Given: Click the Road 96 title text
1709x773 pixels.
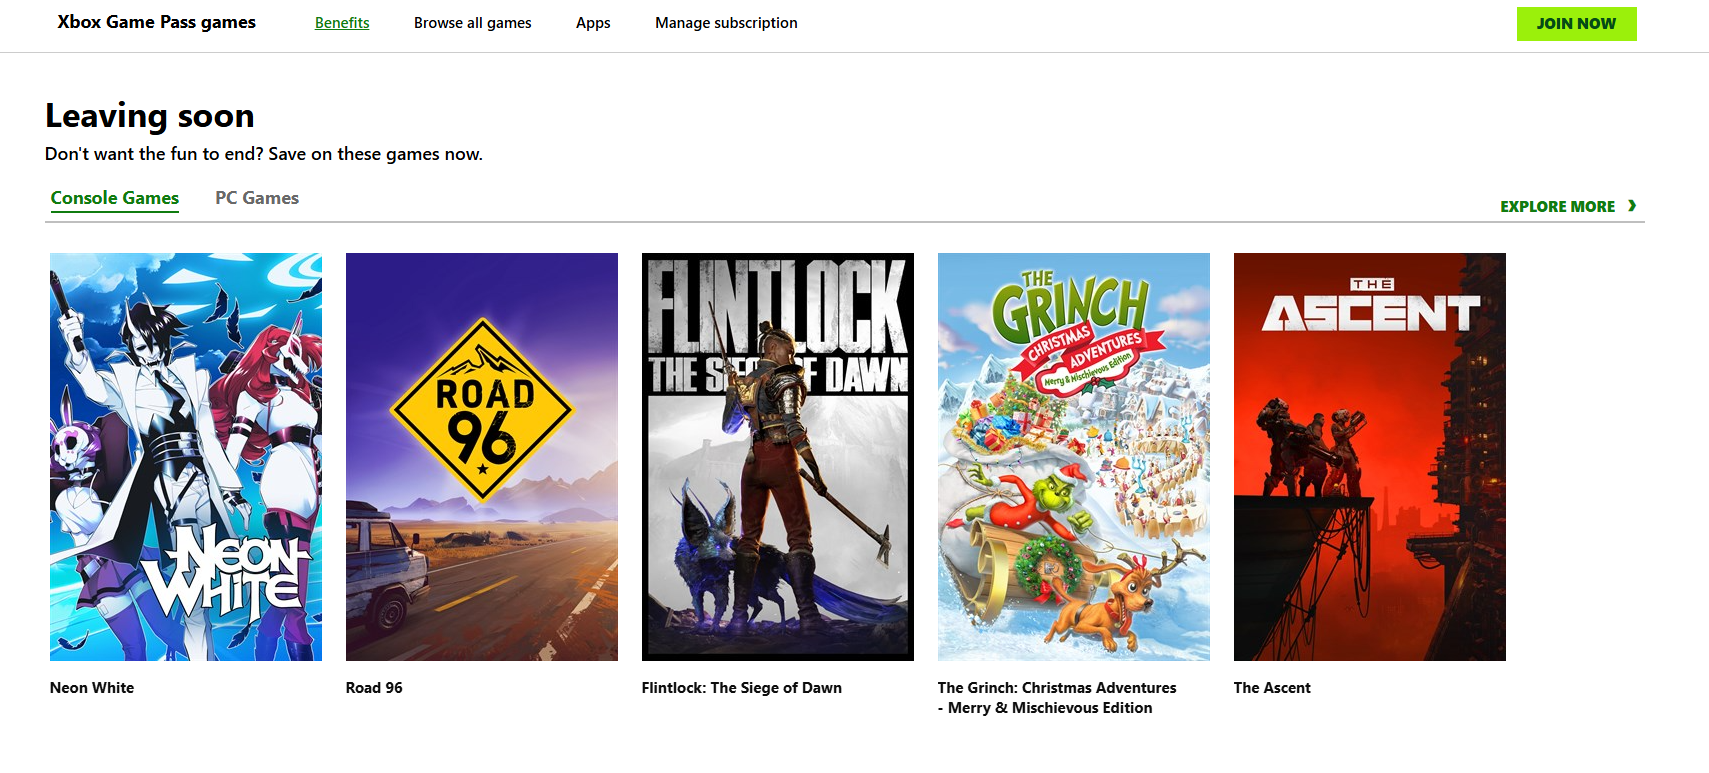Looking at the screenshot, I should point(374,688).
